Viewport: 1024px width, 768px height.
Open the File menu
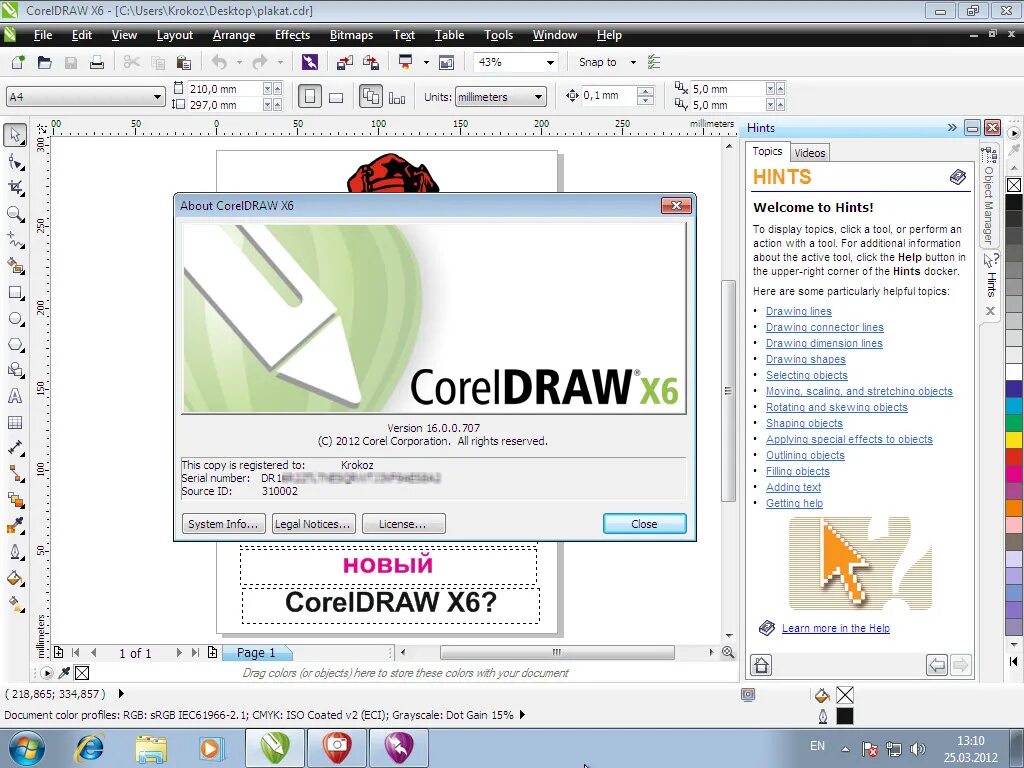click(42, 35)
